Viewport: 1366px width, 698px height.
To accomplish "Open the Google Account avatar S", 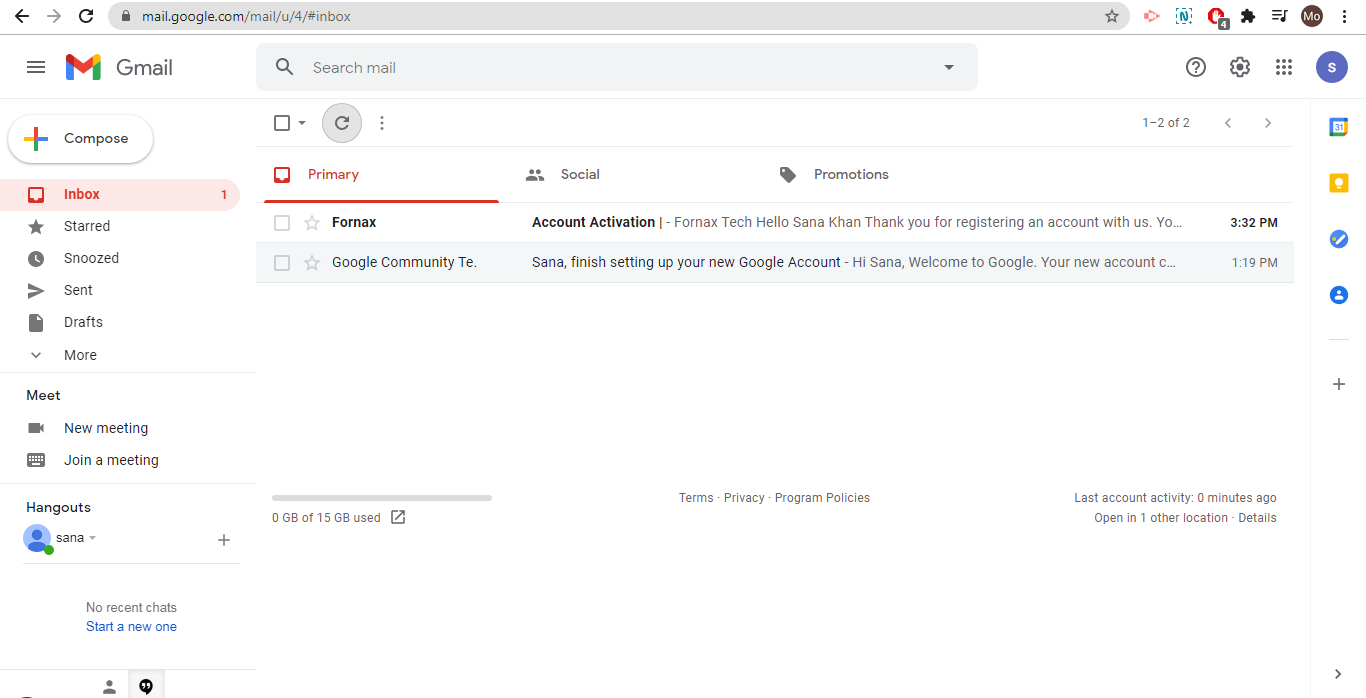I will click(1332, 67).
